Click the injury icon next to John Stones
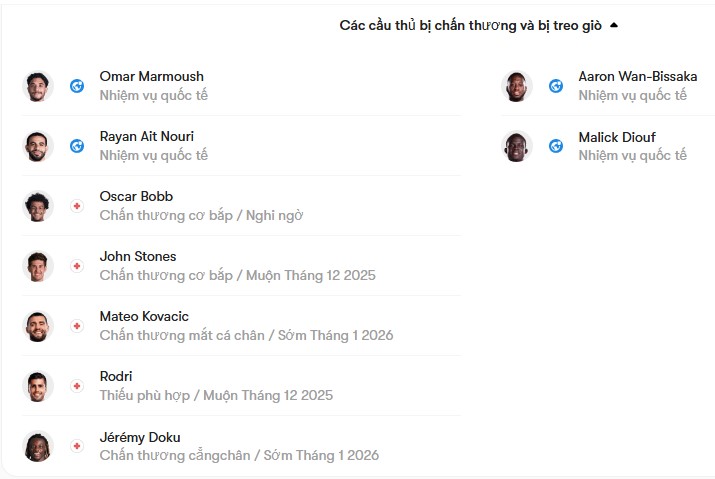Screen dimensions: 715x479 [77, 266]
